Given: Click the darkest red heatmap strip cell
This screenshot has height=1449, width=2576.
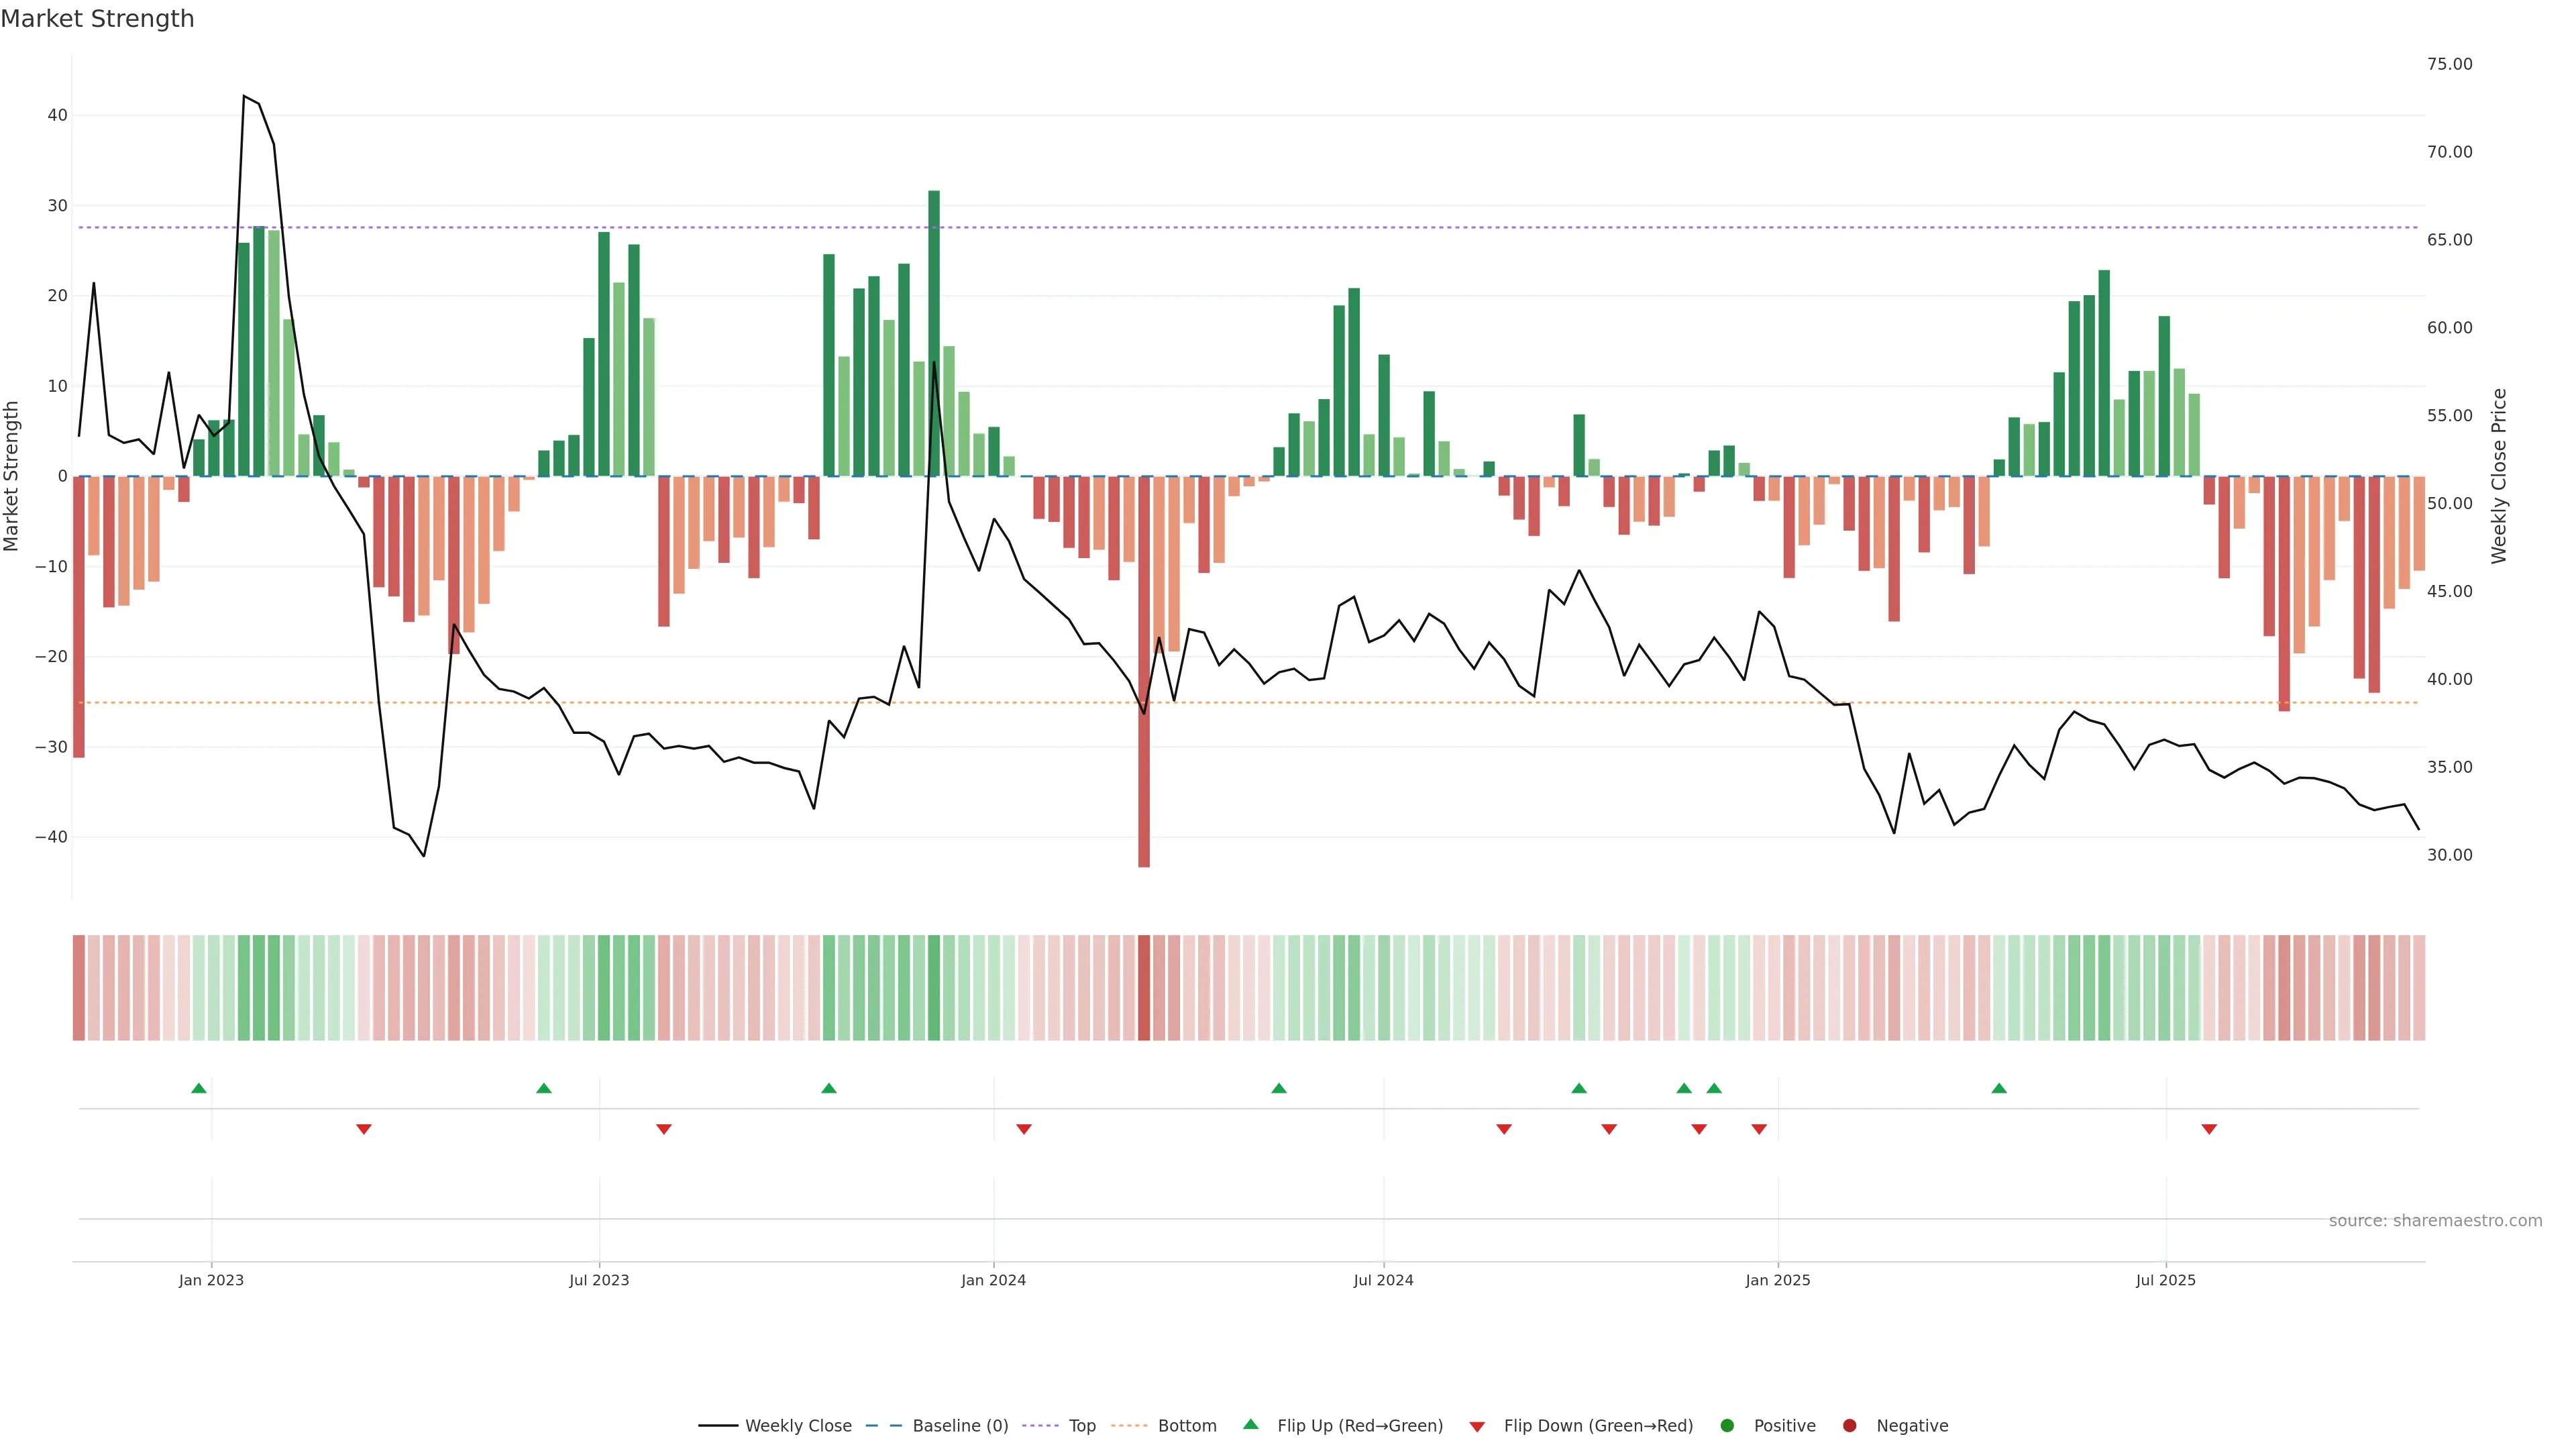Looking at the screenshot, I should tap(1144, 987).
